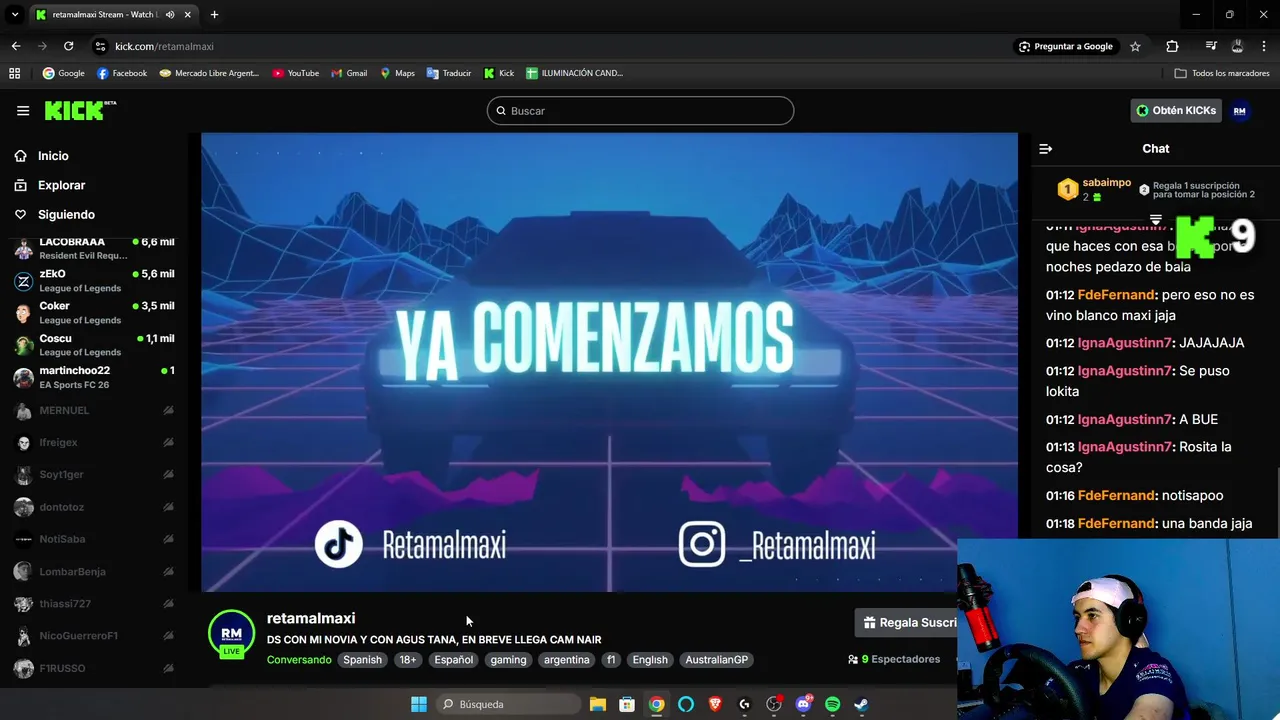This screenshot has width=1280, height=720.
Task: Focus the Buscar search field
Action: pos(640,111)
